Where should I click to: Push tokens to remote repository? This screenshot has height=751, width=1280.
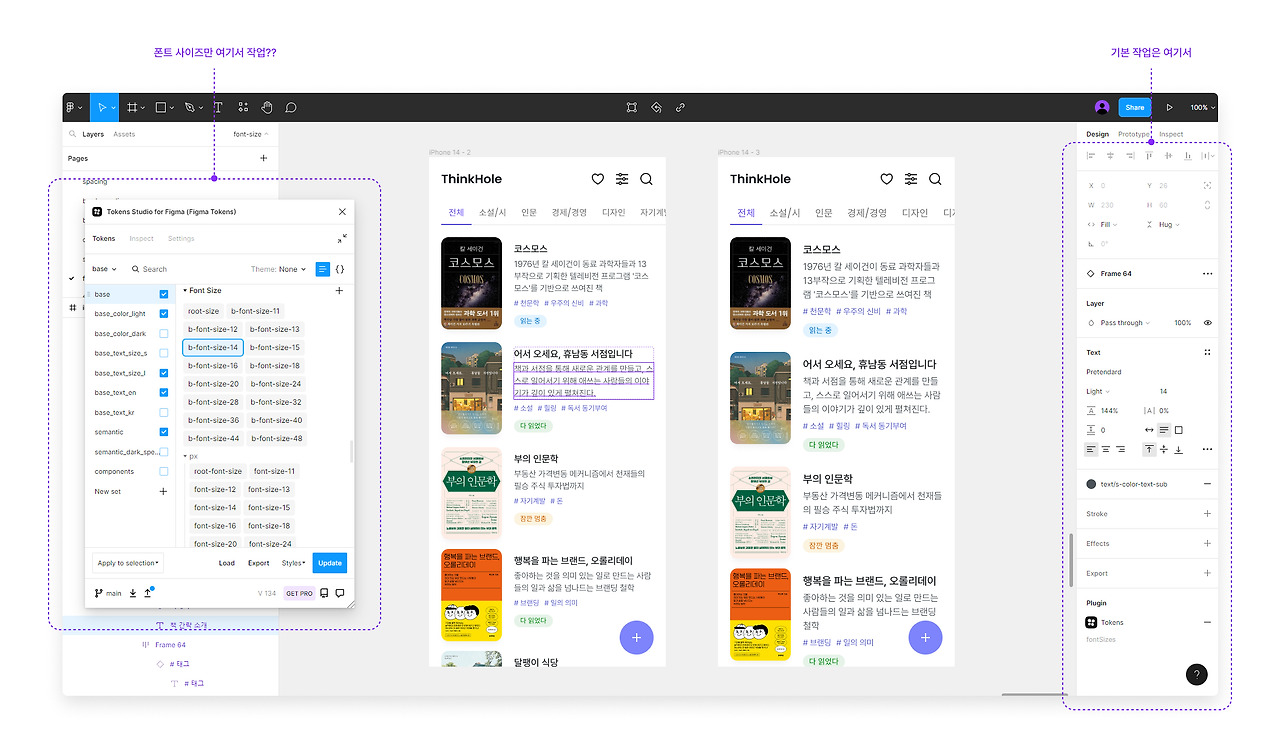148,593
